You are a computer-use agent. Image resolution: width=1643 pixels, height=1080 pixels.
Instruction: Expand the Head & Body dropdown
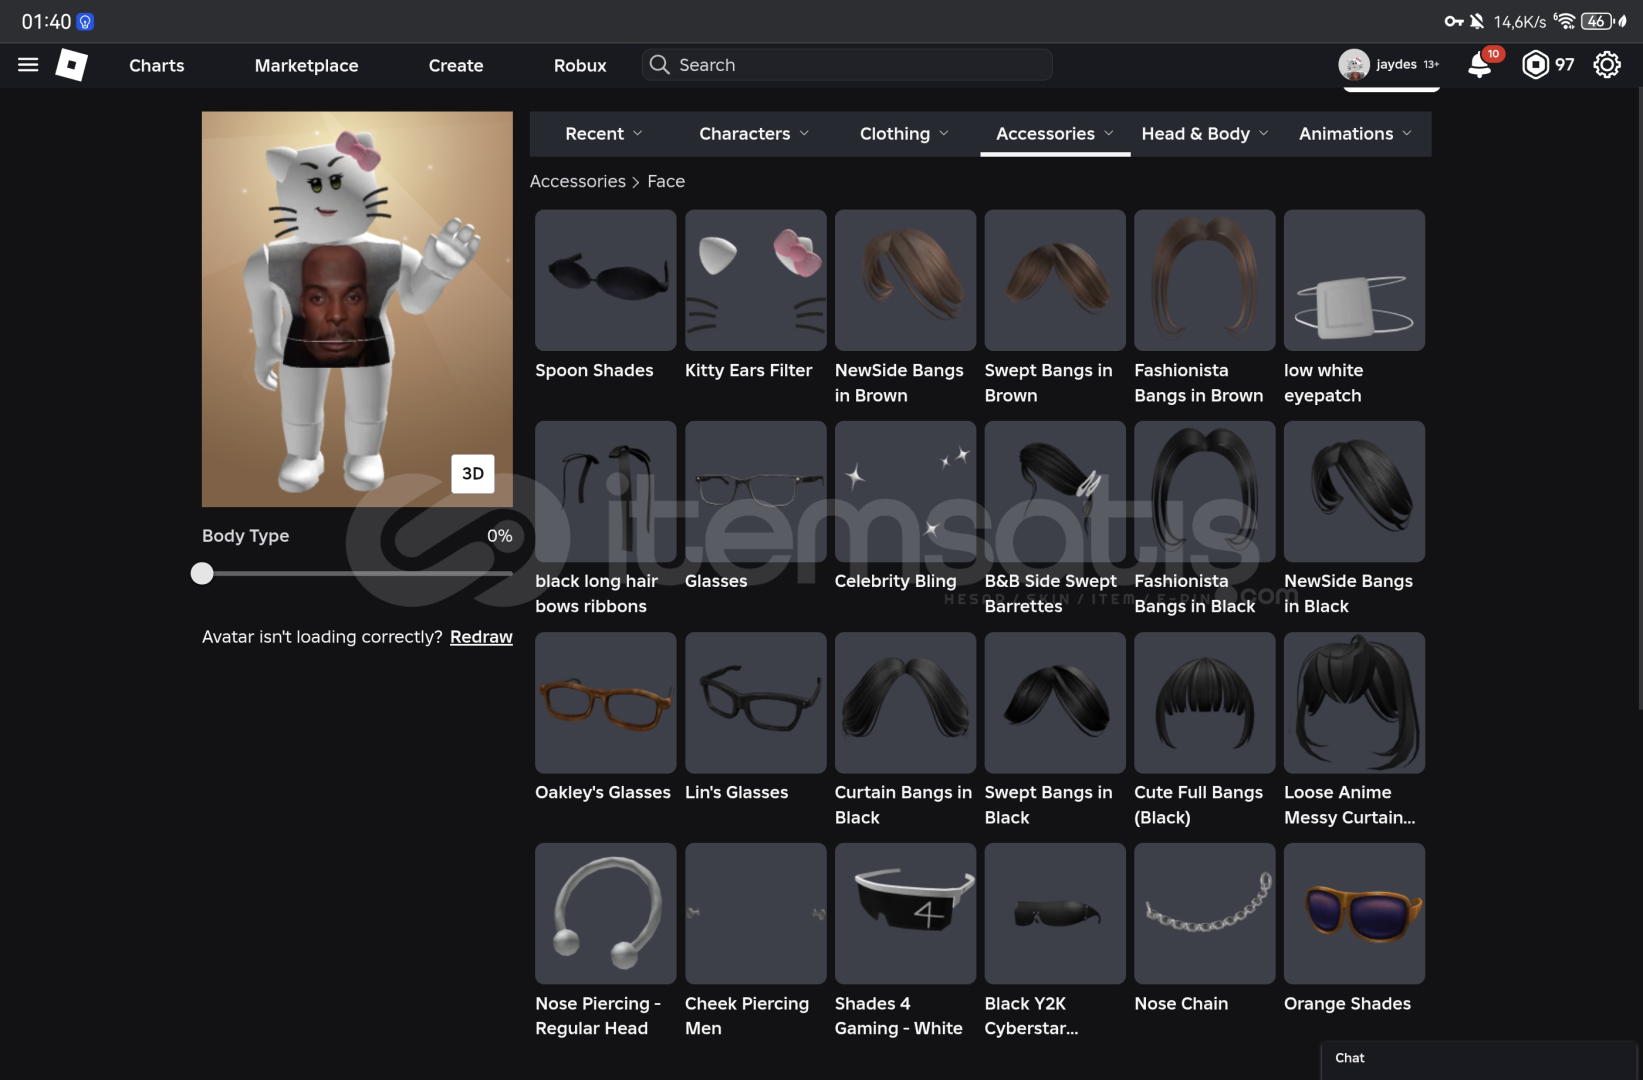[1204, 134]
